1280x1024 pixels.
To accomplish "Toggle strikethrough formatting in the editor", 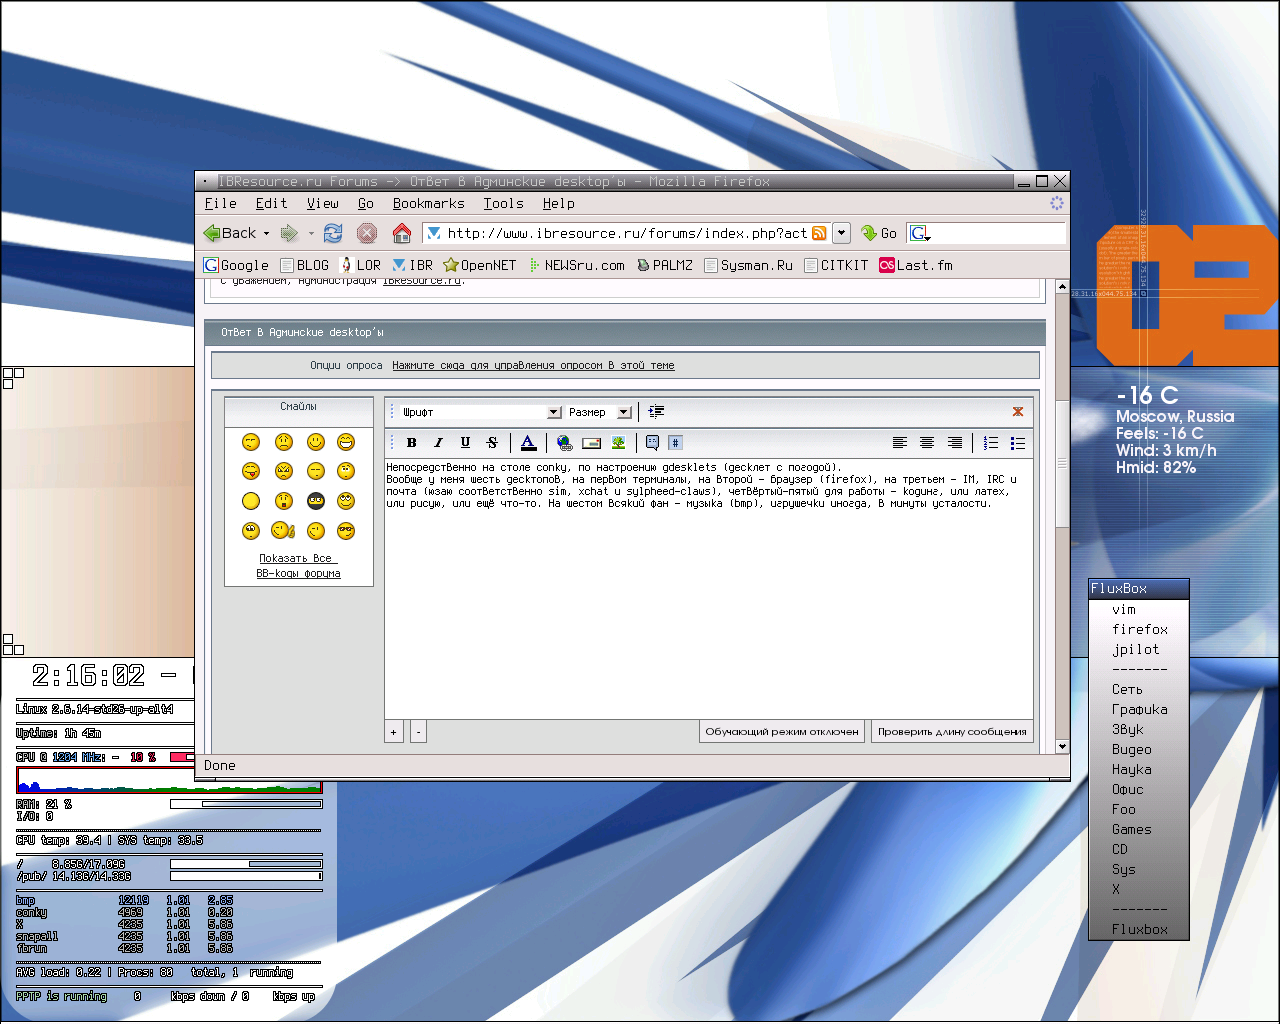I will coord(492,443).
